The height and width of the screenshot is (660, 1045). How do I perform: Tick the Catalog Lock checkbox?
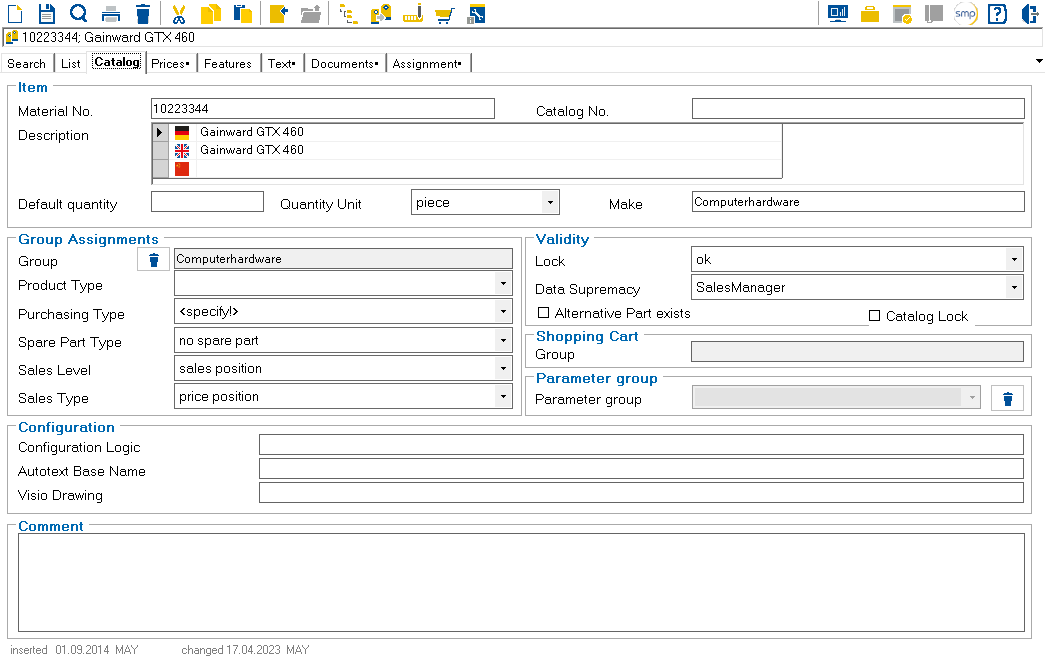(x=874, y=316)
